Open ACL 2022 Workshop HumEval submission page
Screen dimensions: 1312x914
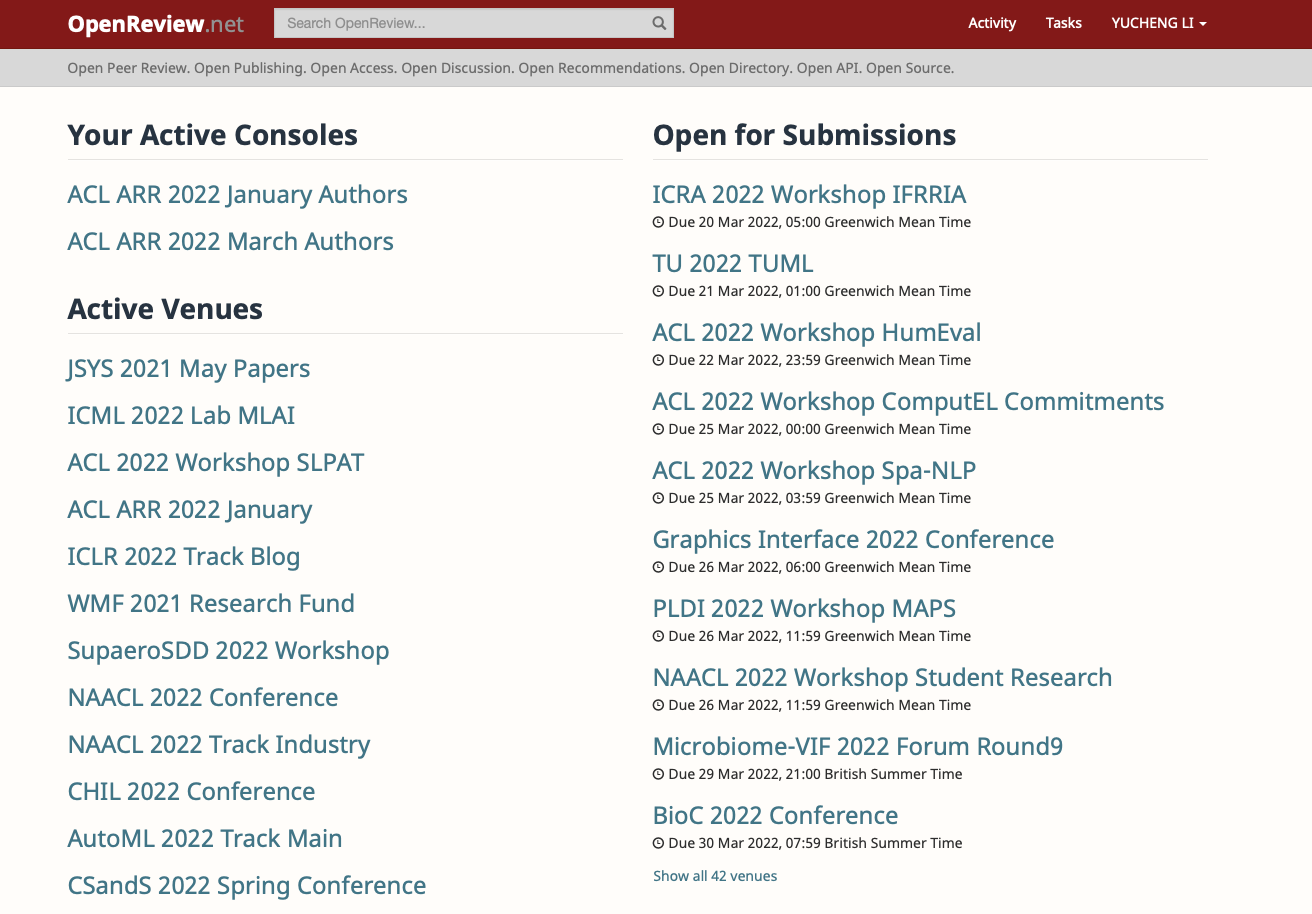pyautogui.click(x=816, y=332)
